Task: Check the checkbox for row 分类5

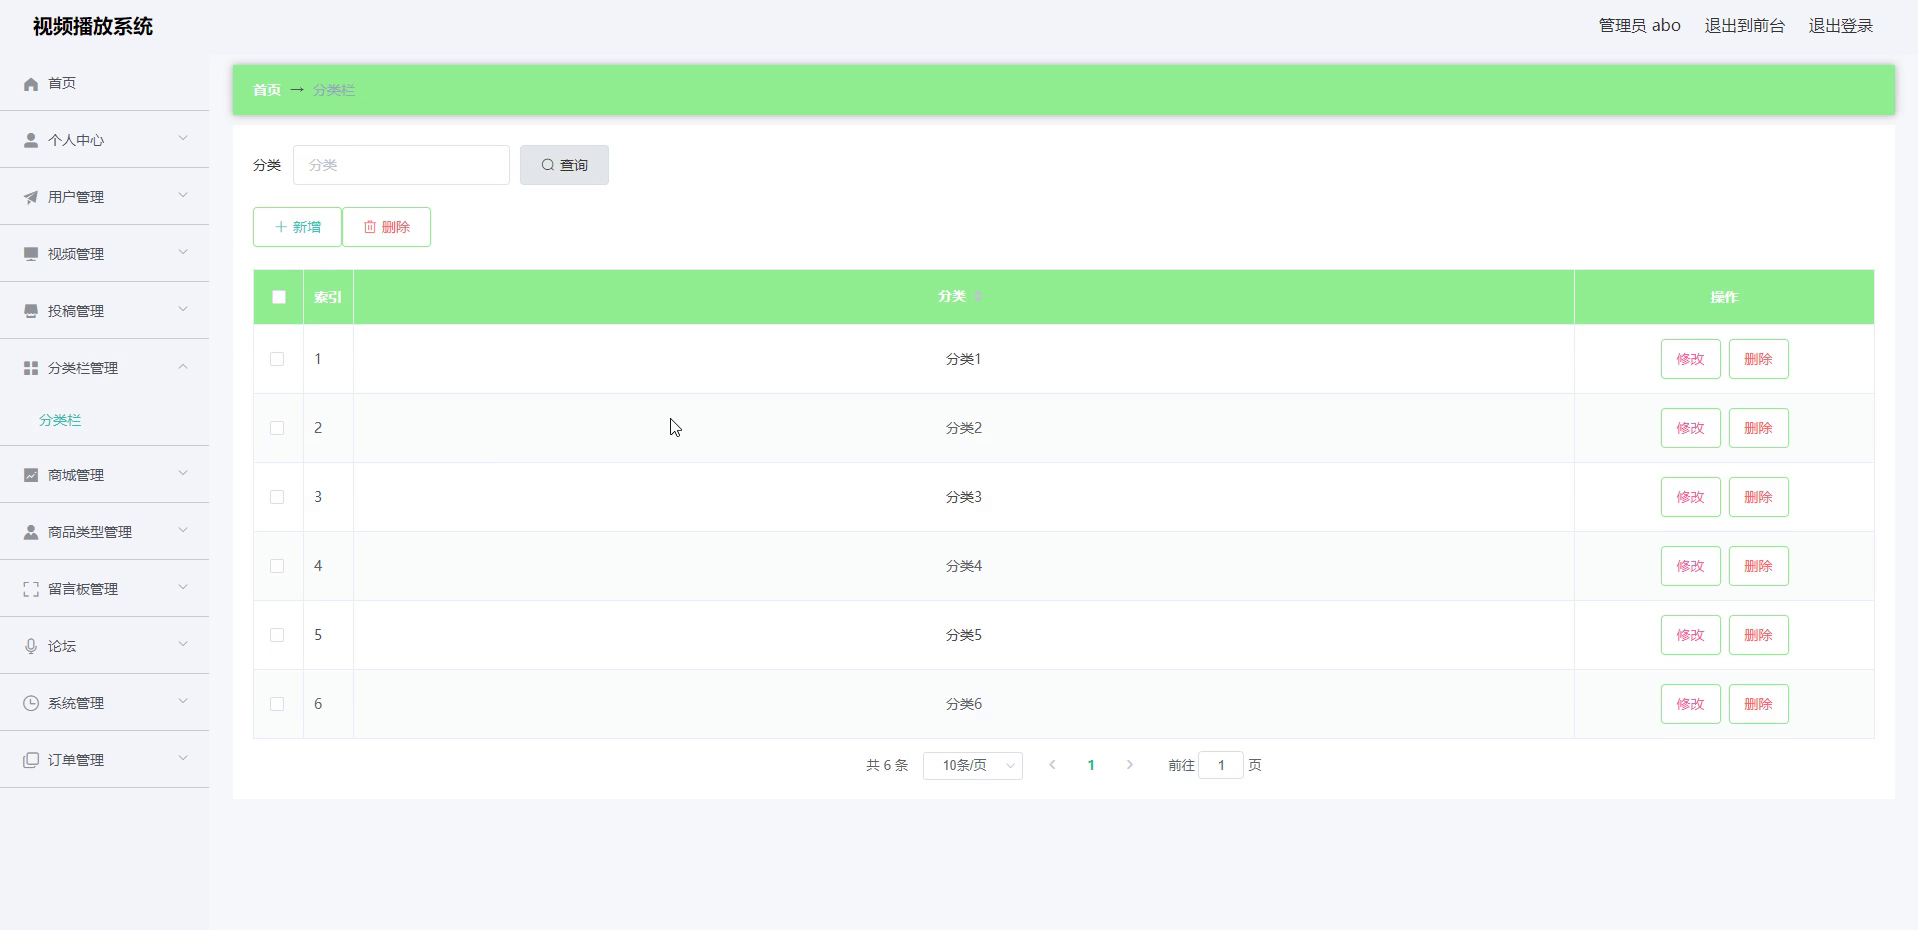Action: pyautogui.click(x=277, y=635)
